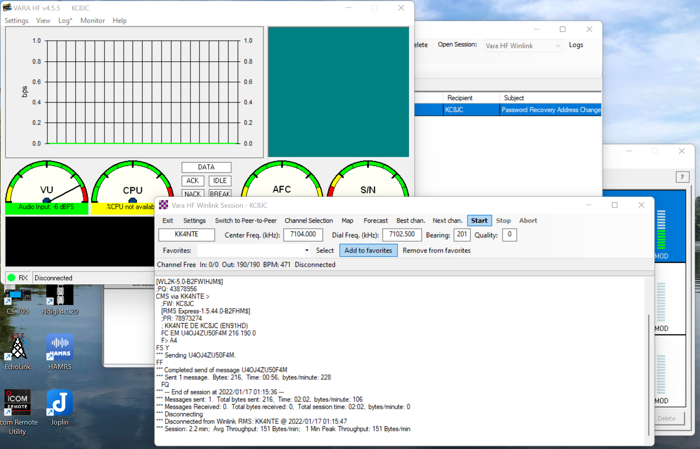Viewport: 700px width, 449px height.
Task: Click the help question mark button
Action: [x=682, y=177]
